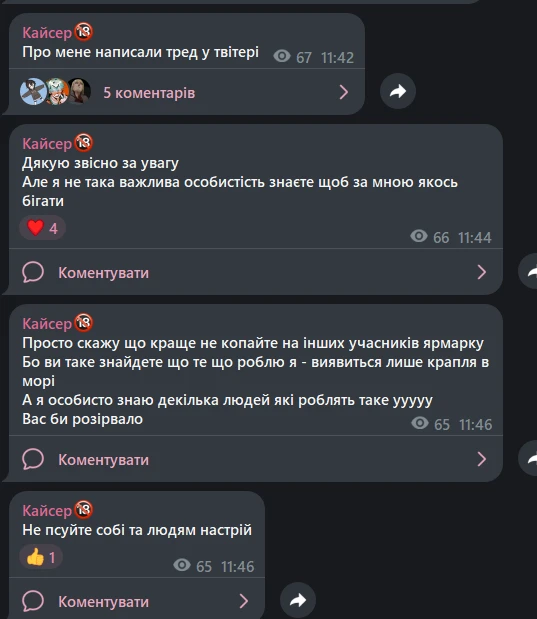Click comment bubble icon under 11:44 post
This screenshot has width=537, height=619.
[x=33, y=272]
